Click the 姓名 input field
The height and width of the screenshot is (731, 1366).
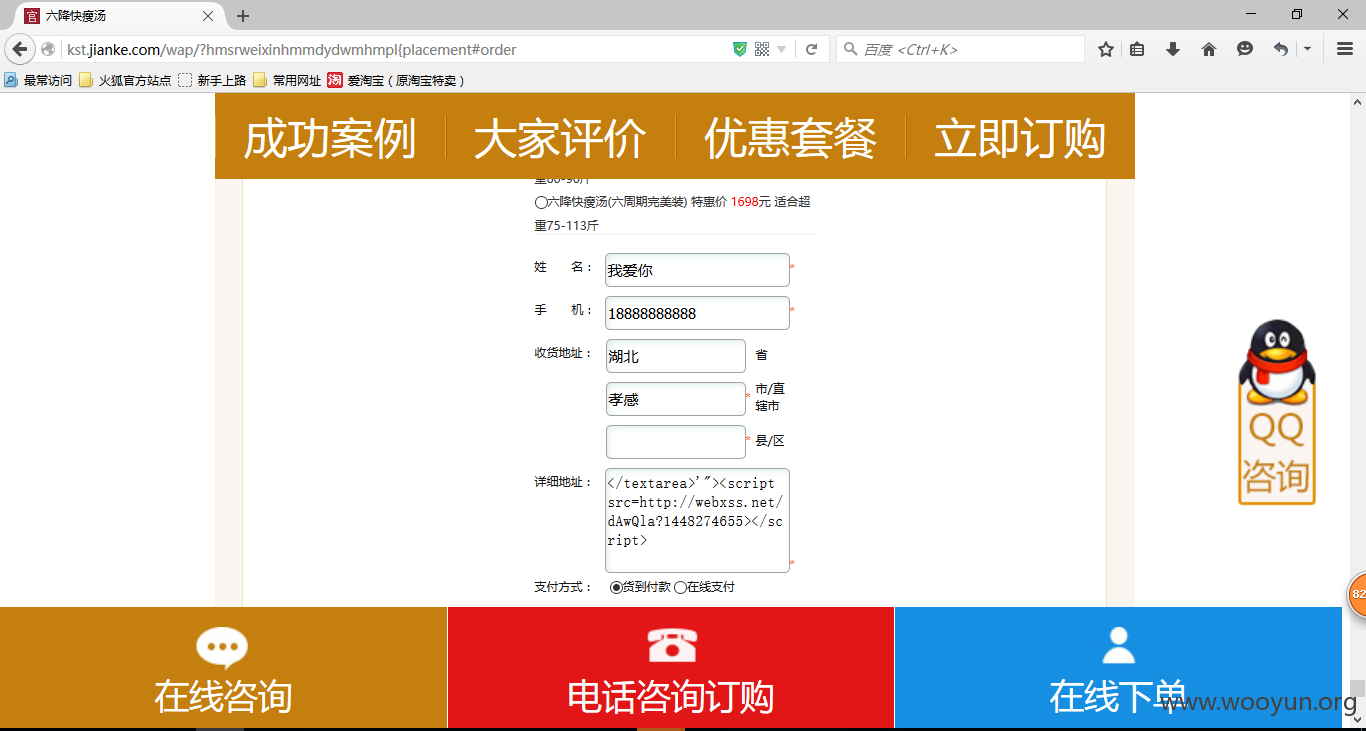coord(697,270)
